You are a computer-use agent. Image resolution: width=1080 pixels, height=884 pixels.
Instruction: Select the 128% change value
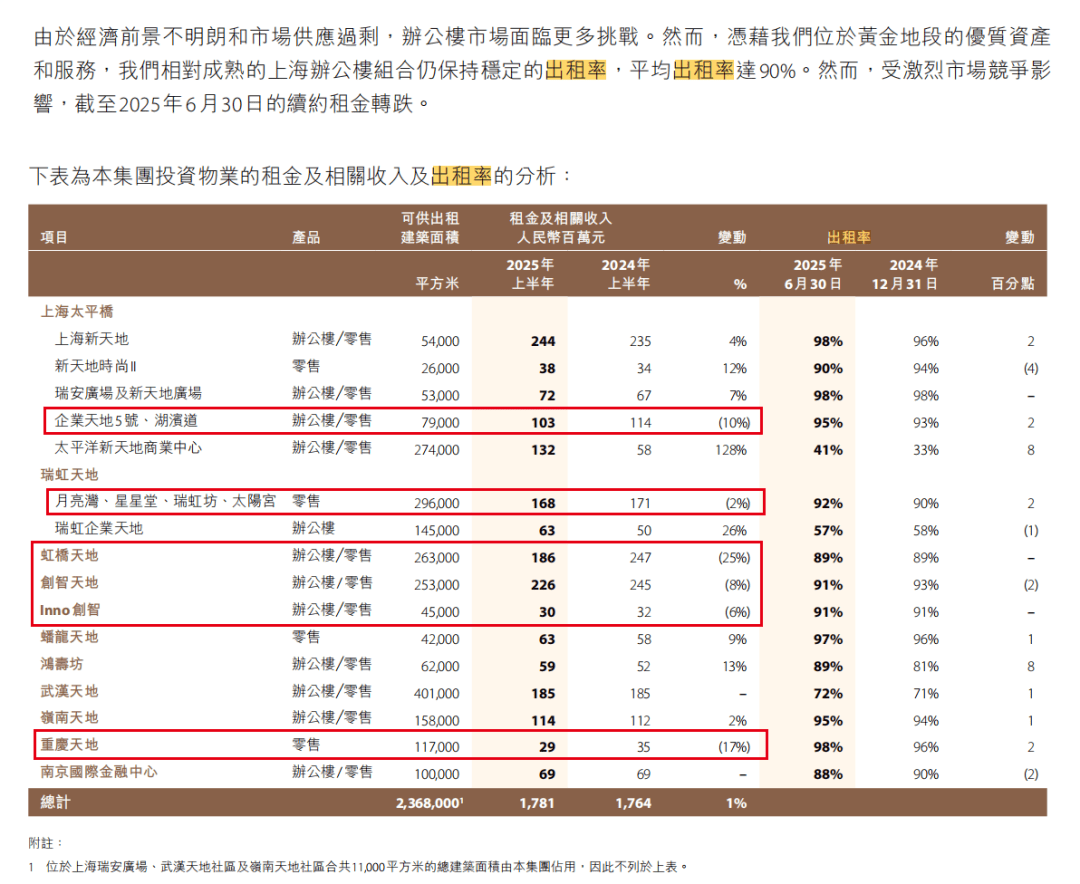(x=730, y=450)
